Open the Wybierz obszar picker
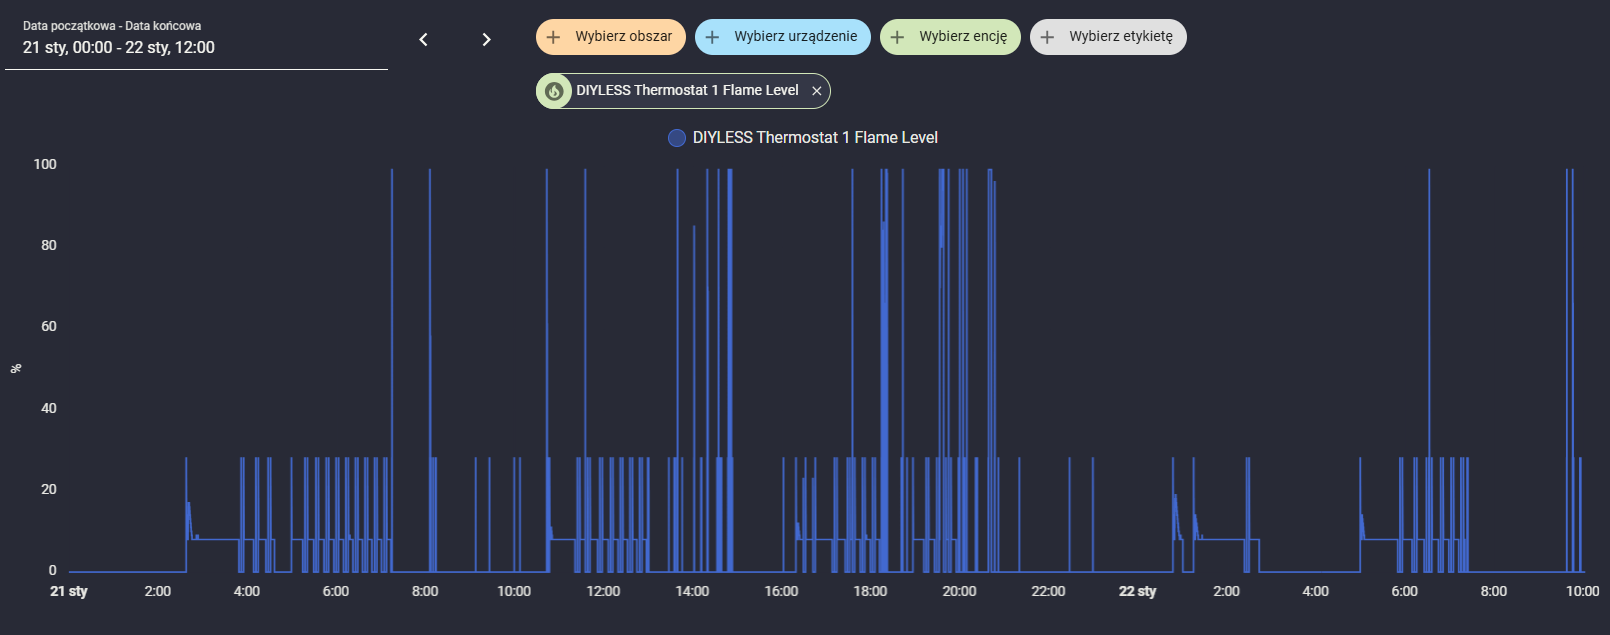1610x635 pixels. point(611,37)
